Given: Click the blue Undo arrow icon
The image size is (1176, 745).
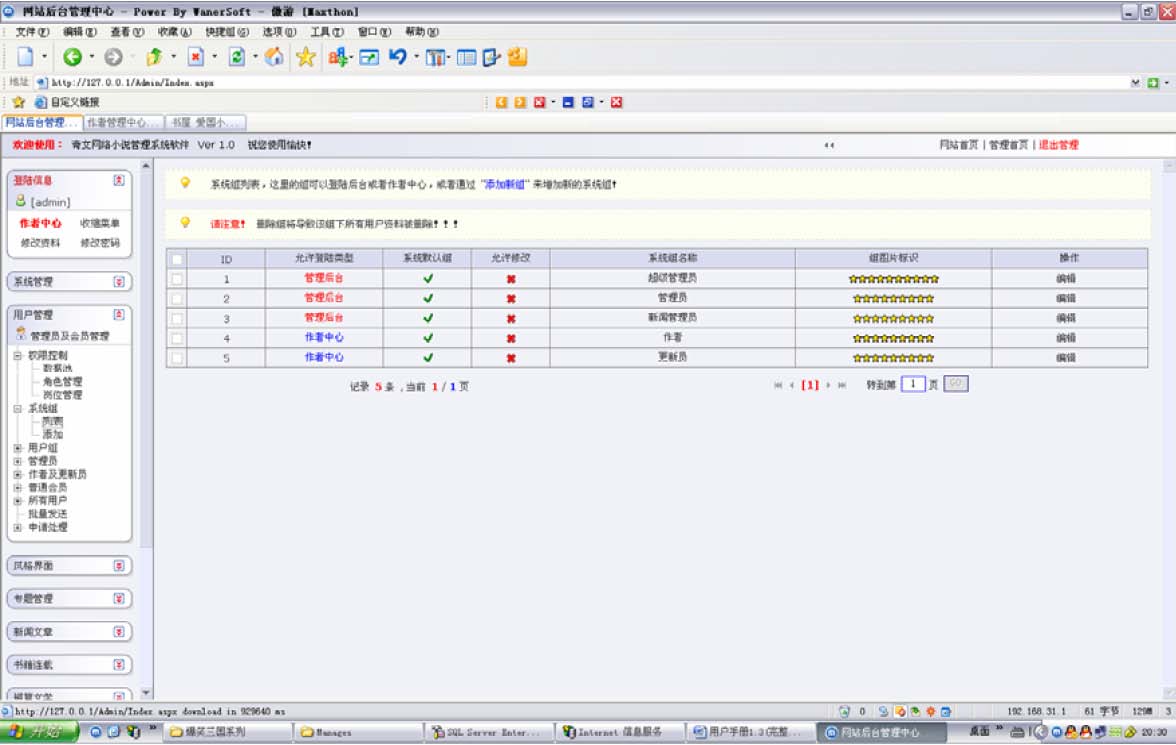Looking at the screenshot, I should pos(398,57).
